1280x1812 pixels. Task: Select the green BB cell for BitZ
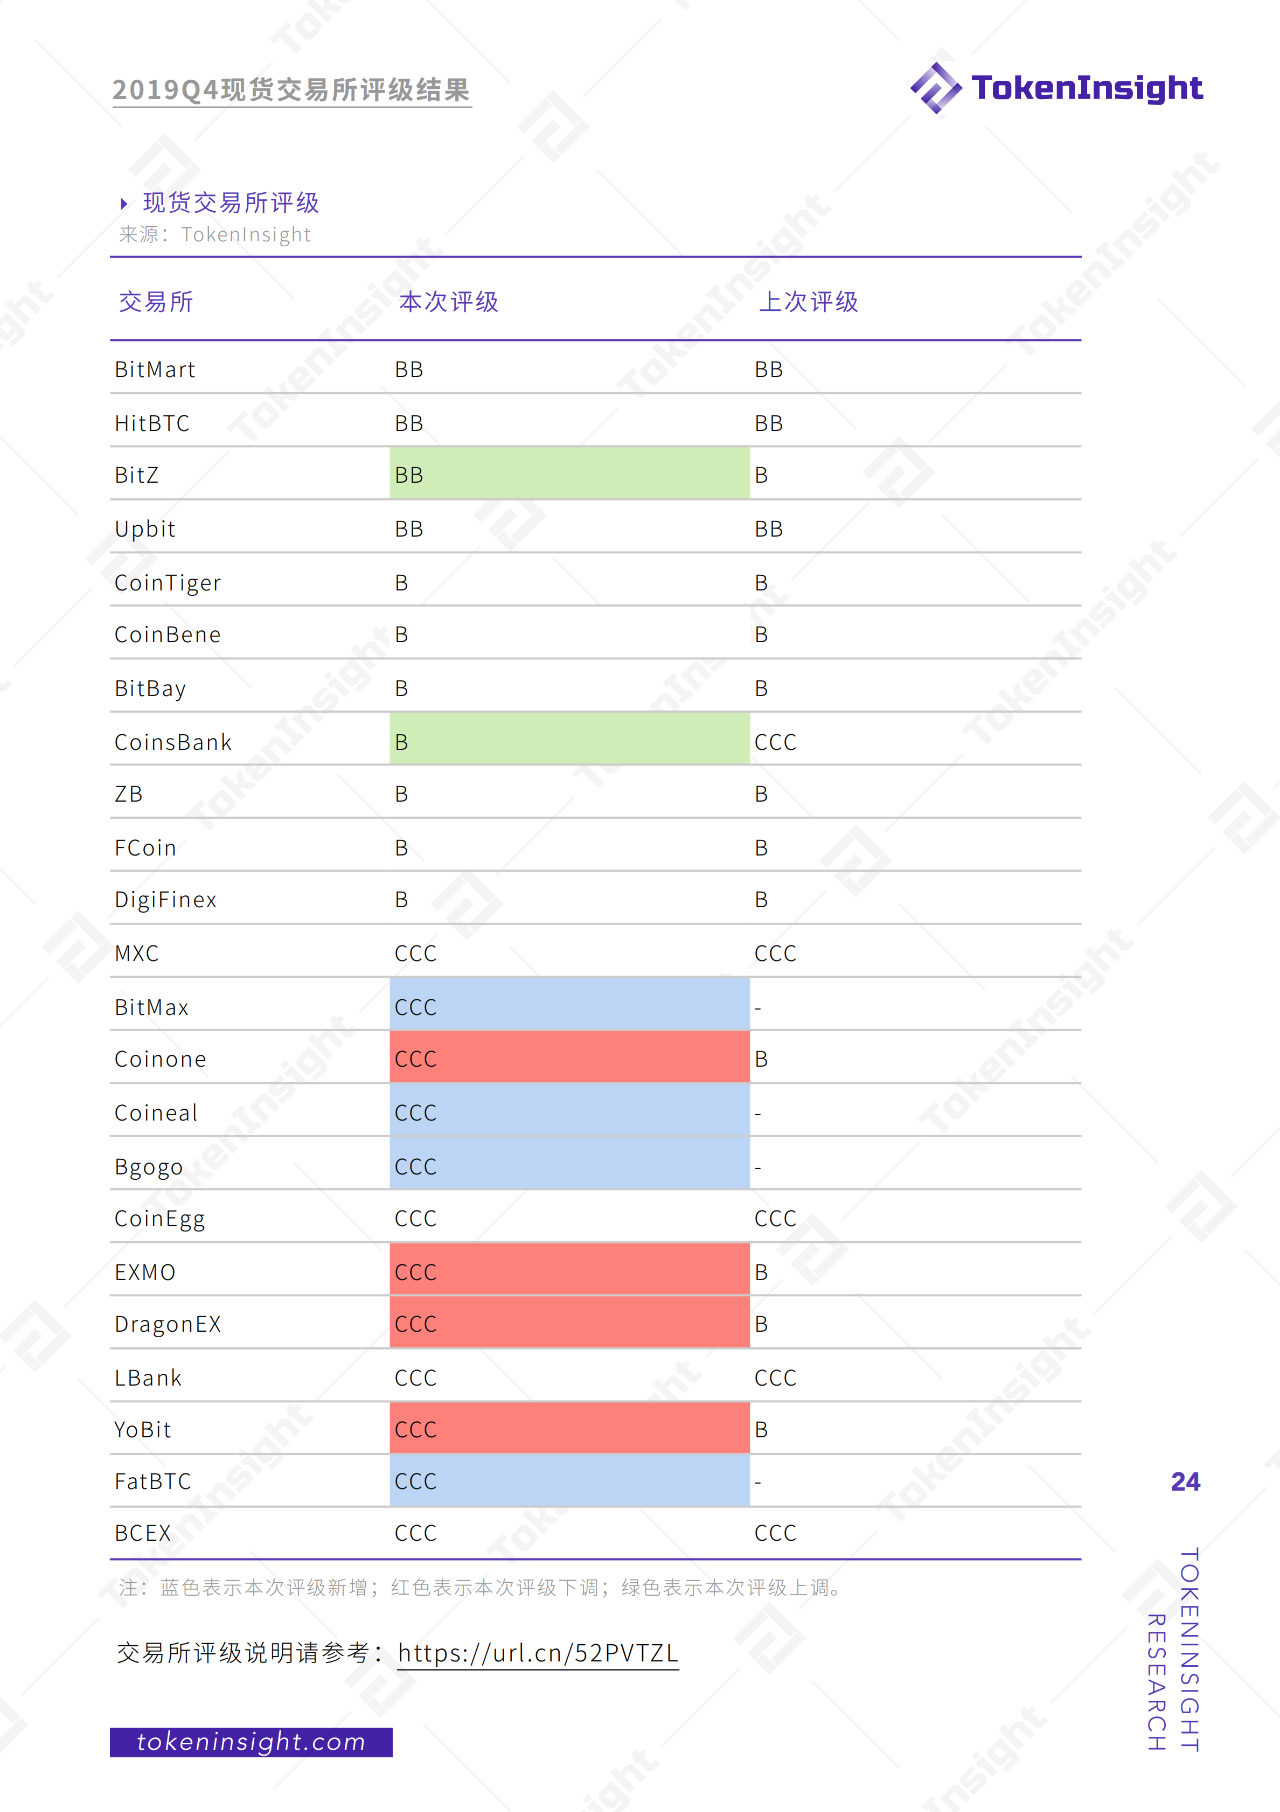coord(569,474)
